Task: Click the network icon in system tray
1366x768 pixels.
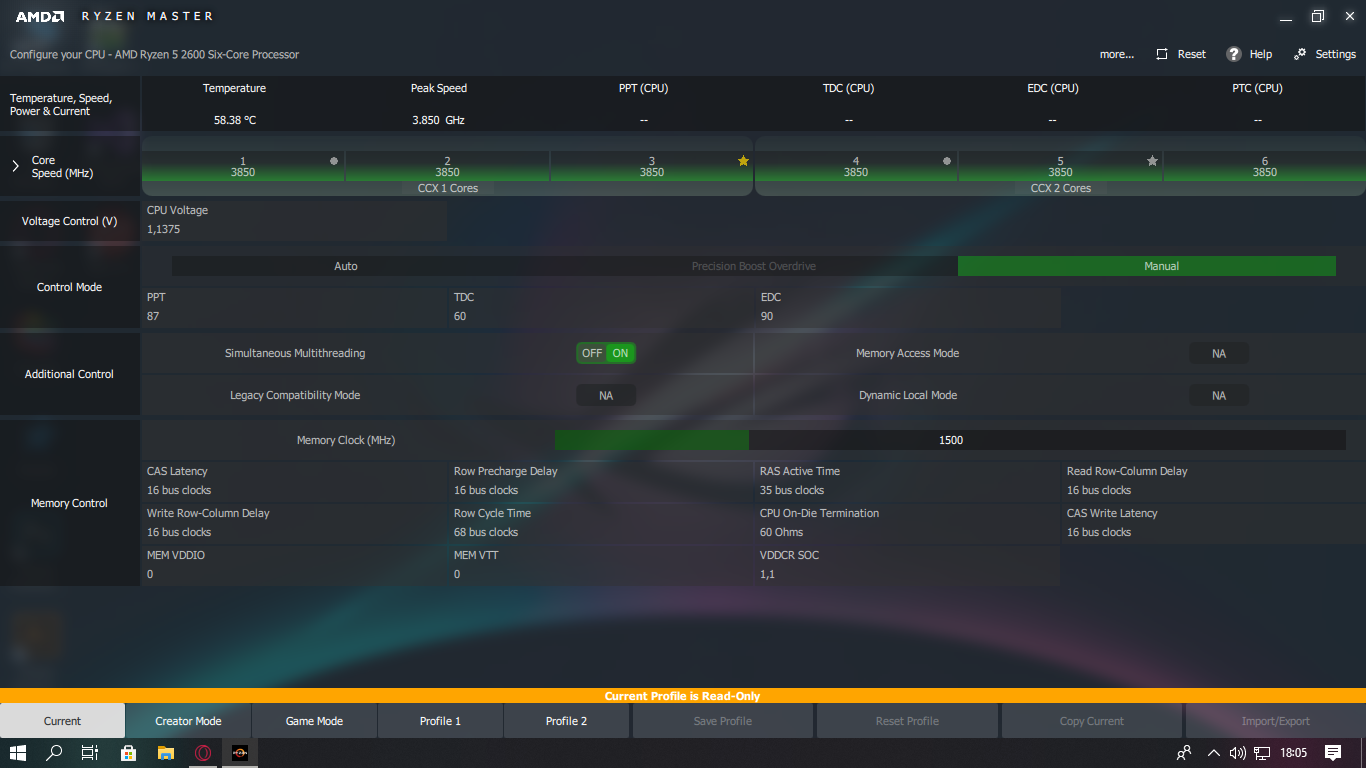Action: click(x=1262, y=753)
